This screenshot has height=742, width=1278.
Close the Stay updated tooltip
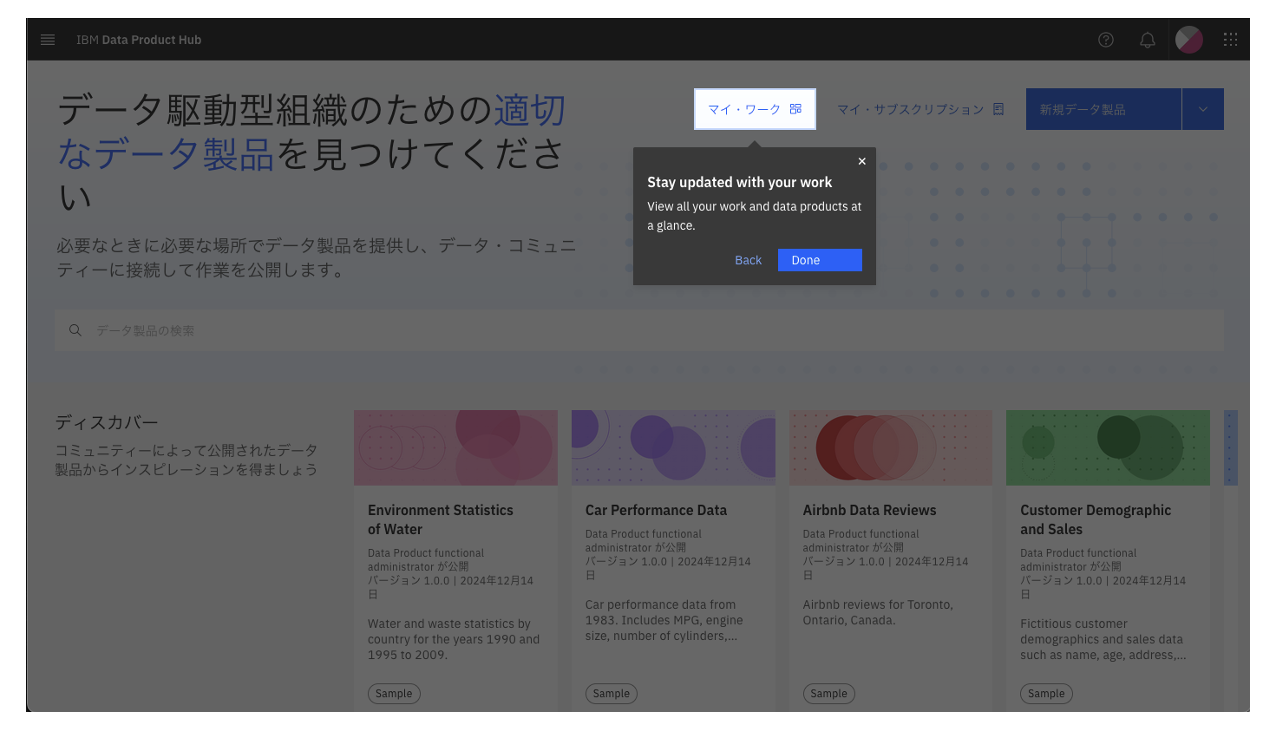pos(861,161)
